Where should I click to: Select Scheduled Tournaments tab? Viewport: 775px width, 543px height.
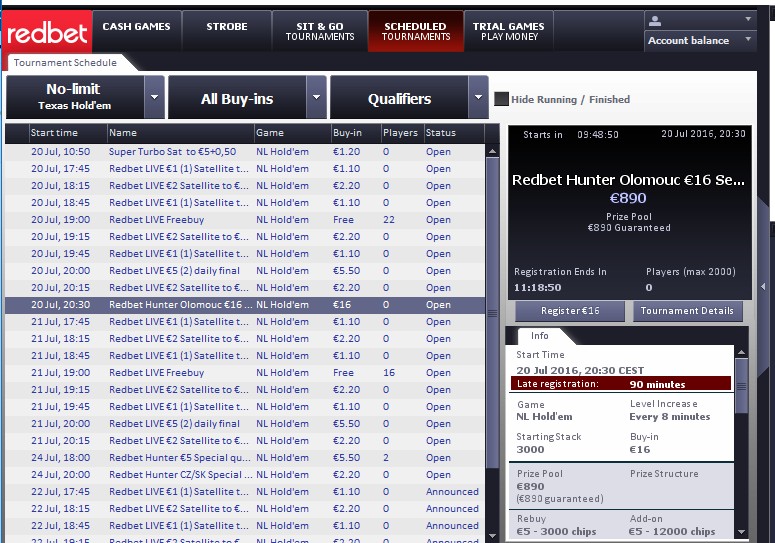pos(416,31)
